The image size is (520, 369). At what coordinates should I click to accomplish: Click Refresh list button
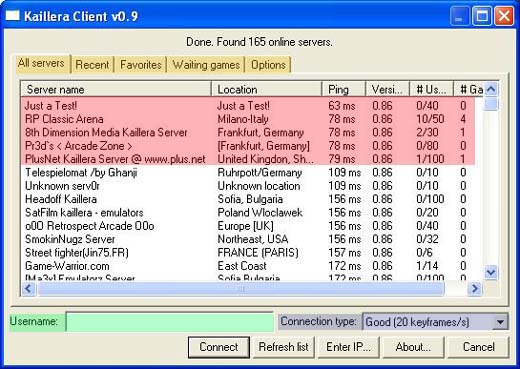point(284,347)
